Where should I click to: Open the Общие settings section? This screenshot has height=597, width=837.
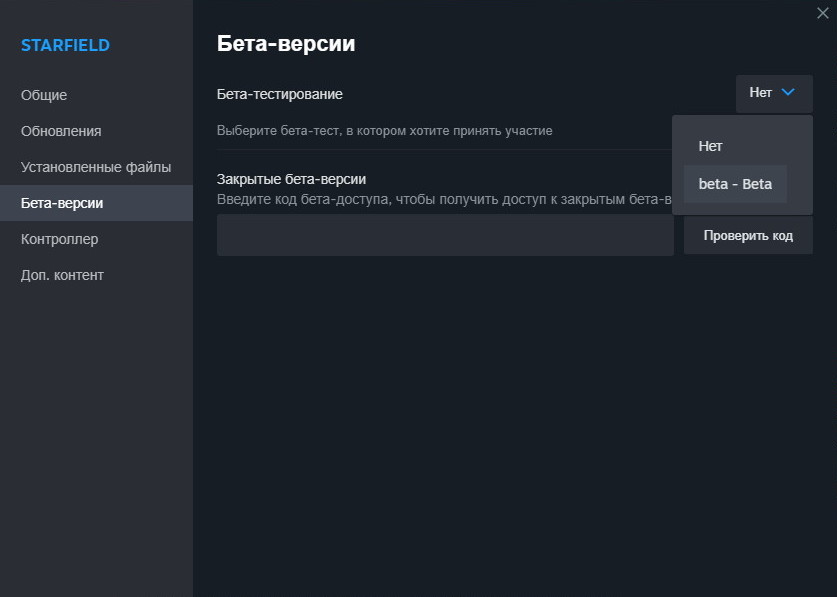tap(44, 95)
